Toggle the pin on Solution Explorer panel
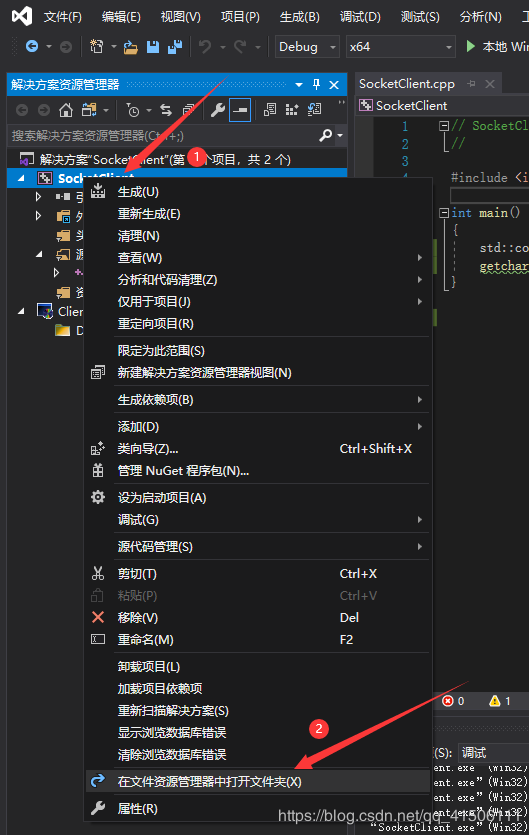 click(316, 84)
